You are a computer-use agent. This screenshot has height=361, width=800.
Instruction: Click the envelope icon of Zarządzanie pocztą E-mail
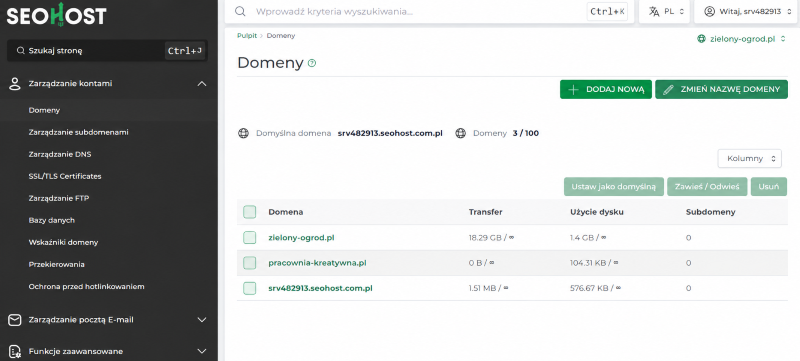[15, 320]
